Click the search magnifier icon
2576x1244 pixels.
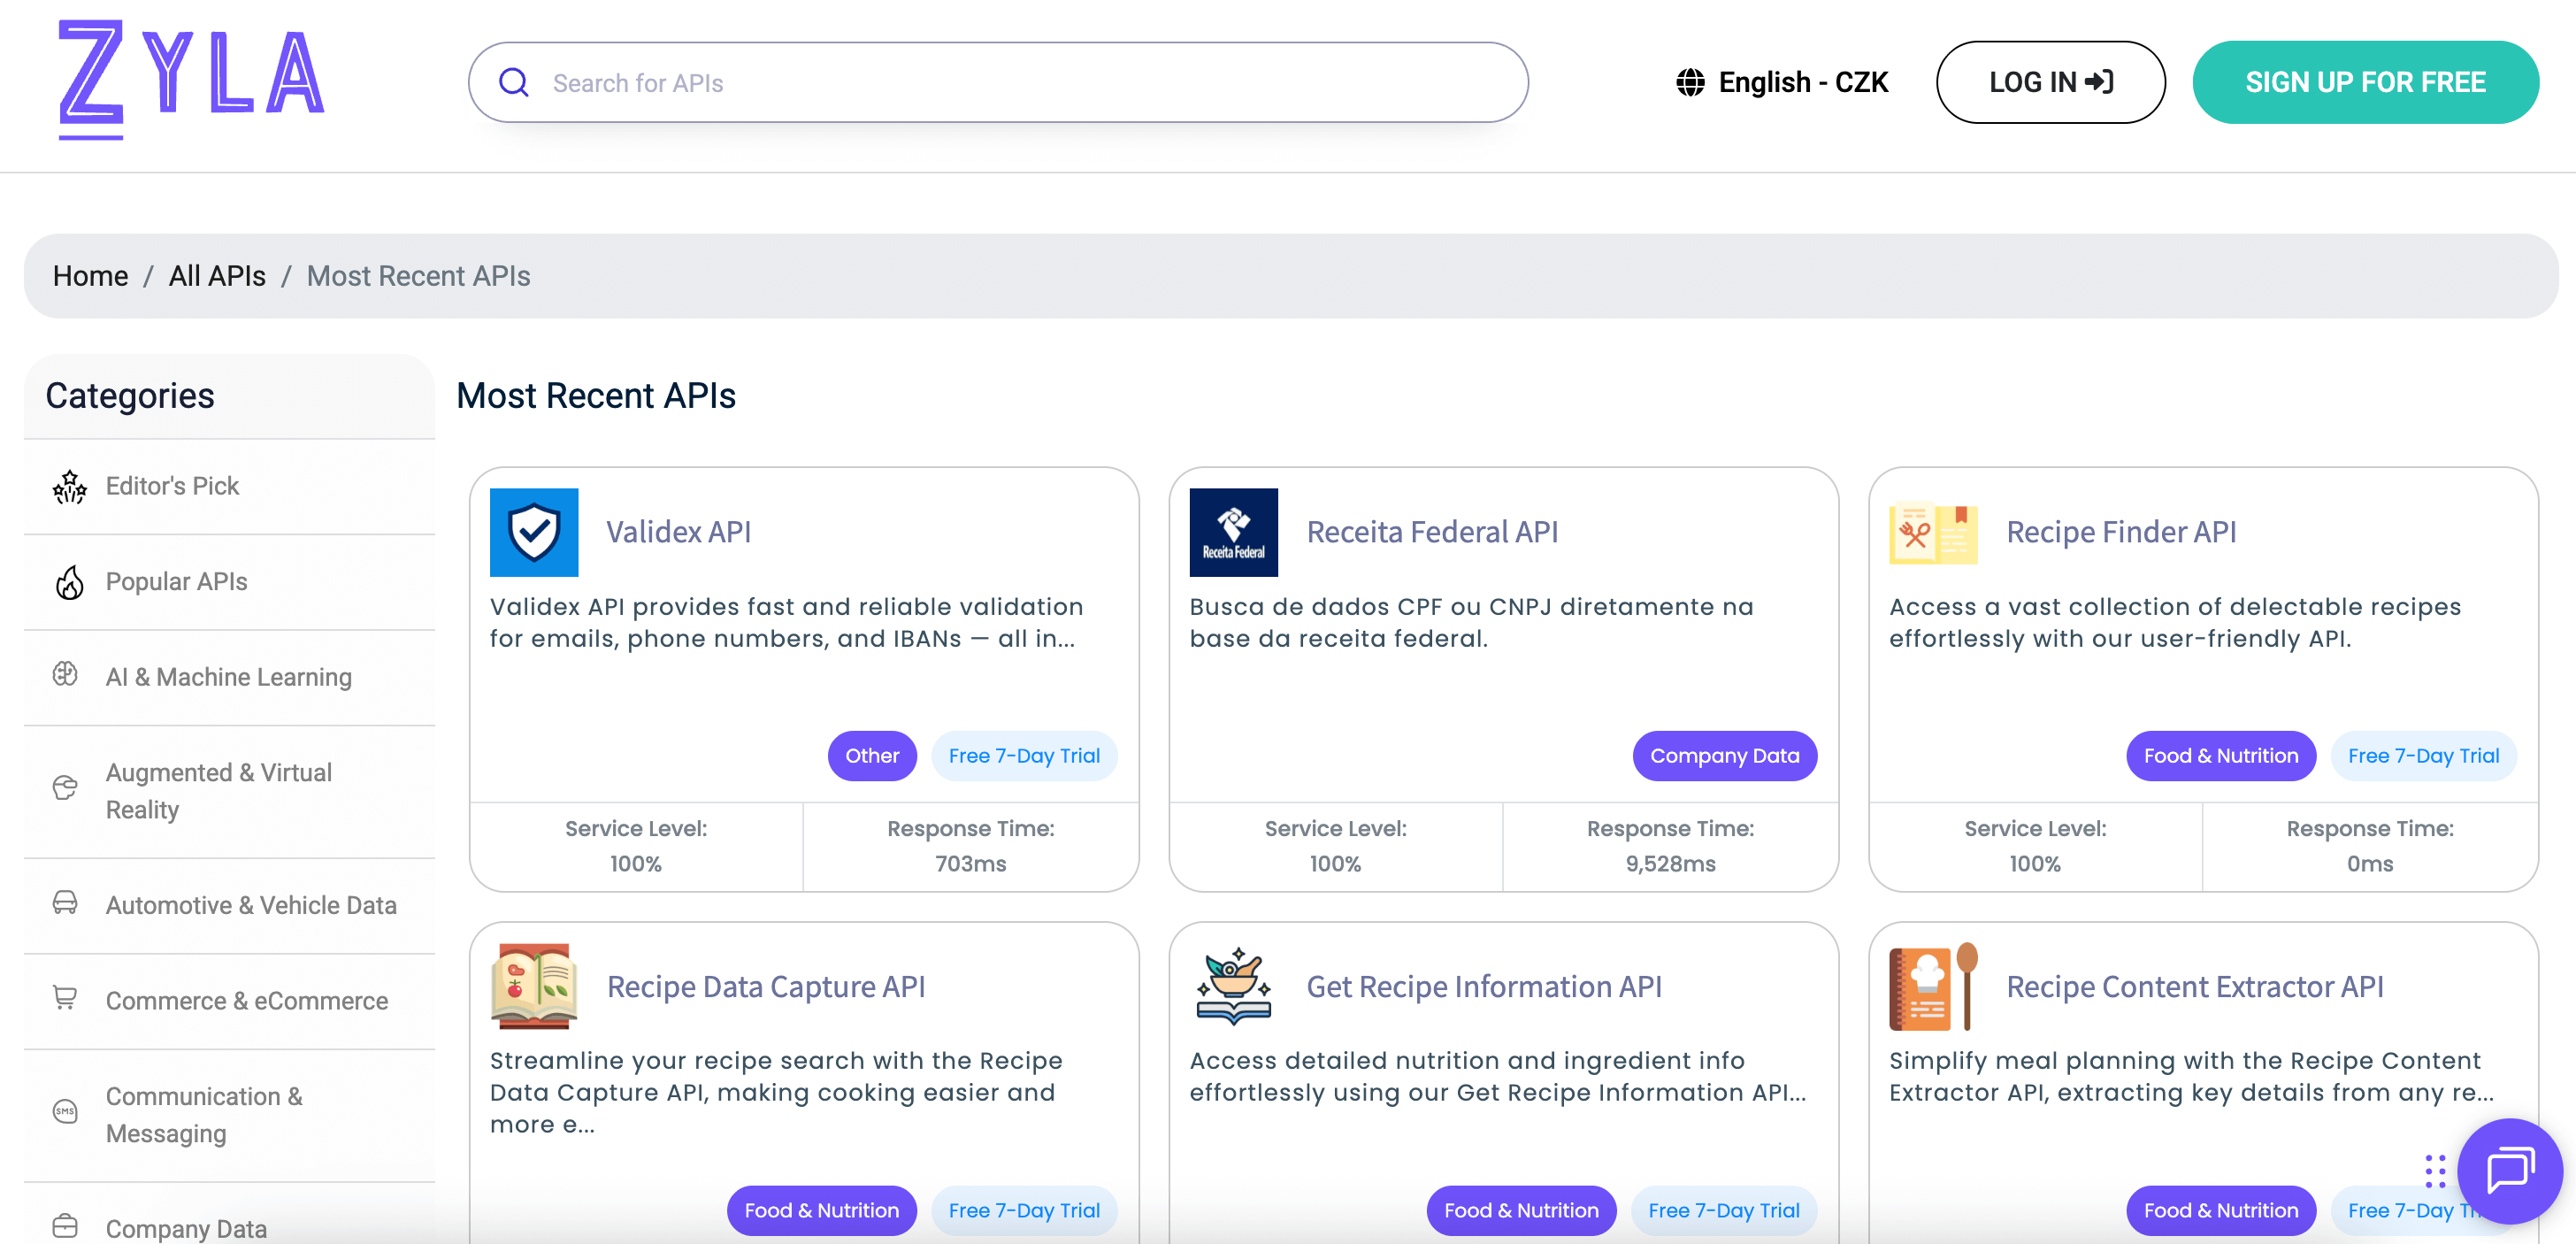[x=514, y=82]
